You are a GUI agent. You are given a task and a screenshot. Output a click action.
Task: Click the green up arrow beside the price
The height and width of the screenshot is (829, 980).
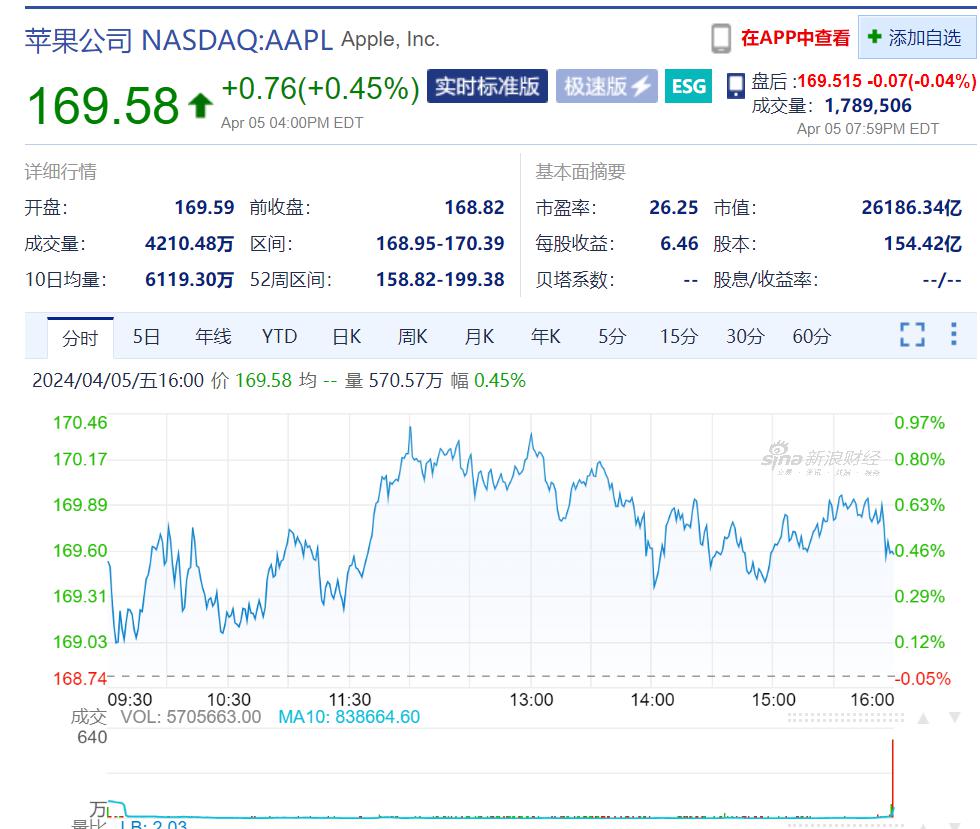[200, 104]
